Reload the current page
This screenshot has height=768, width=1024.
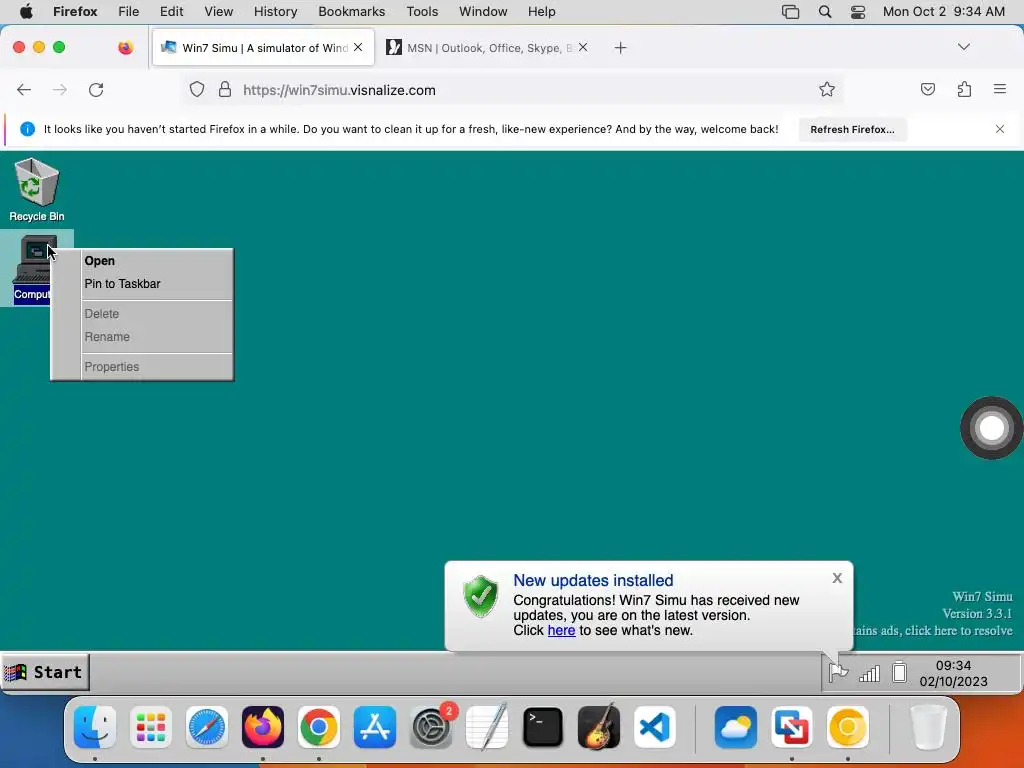coord(96,89)
